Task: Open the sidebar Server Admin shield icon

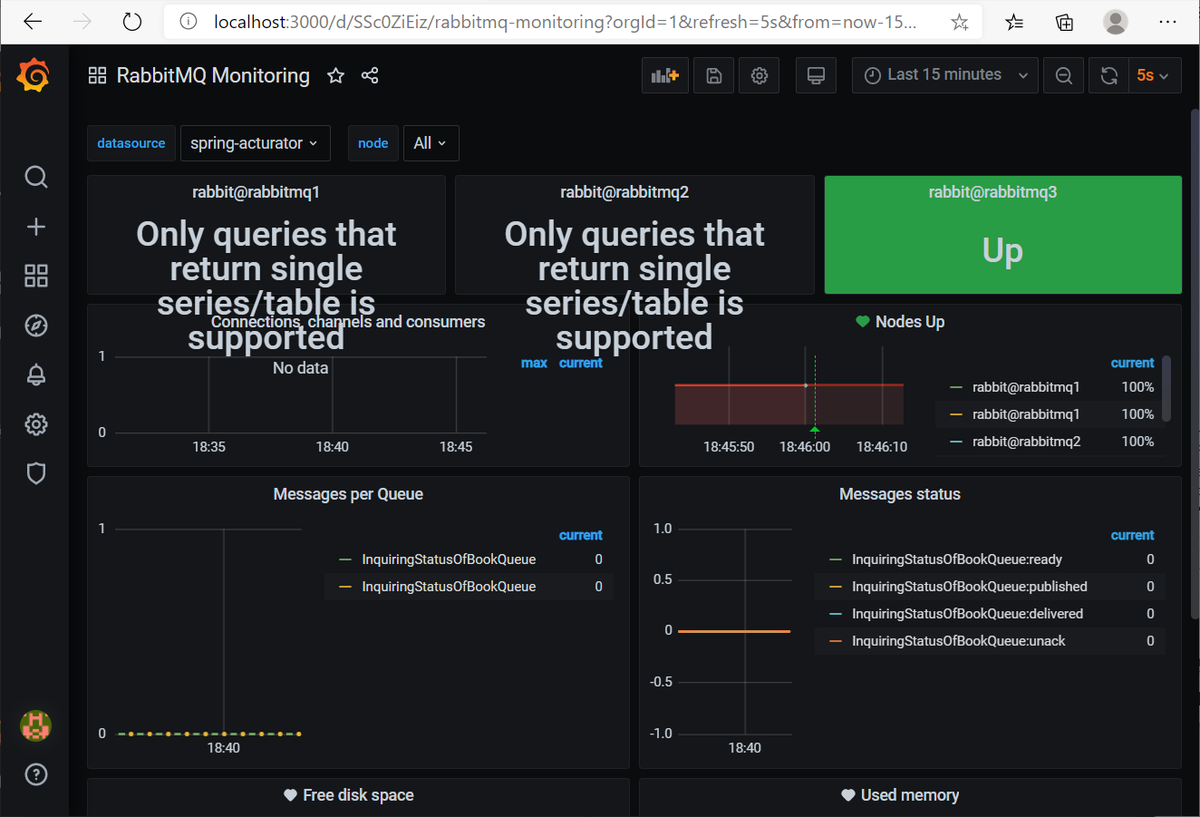Action: point(36,474)
